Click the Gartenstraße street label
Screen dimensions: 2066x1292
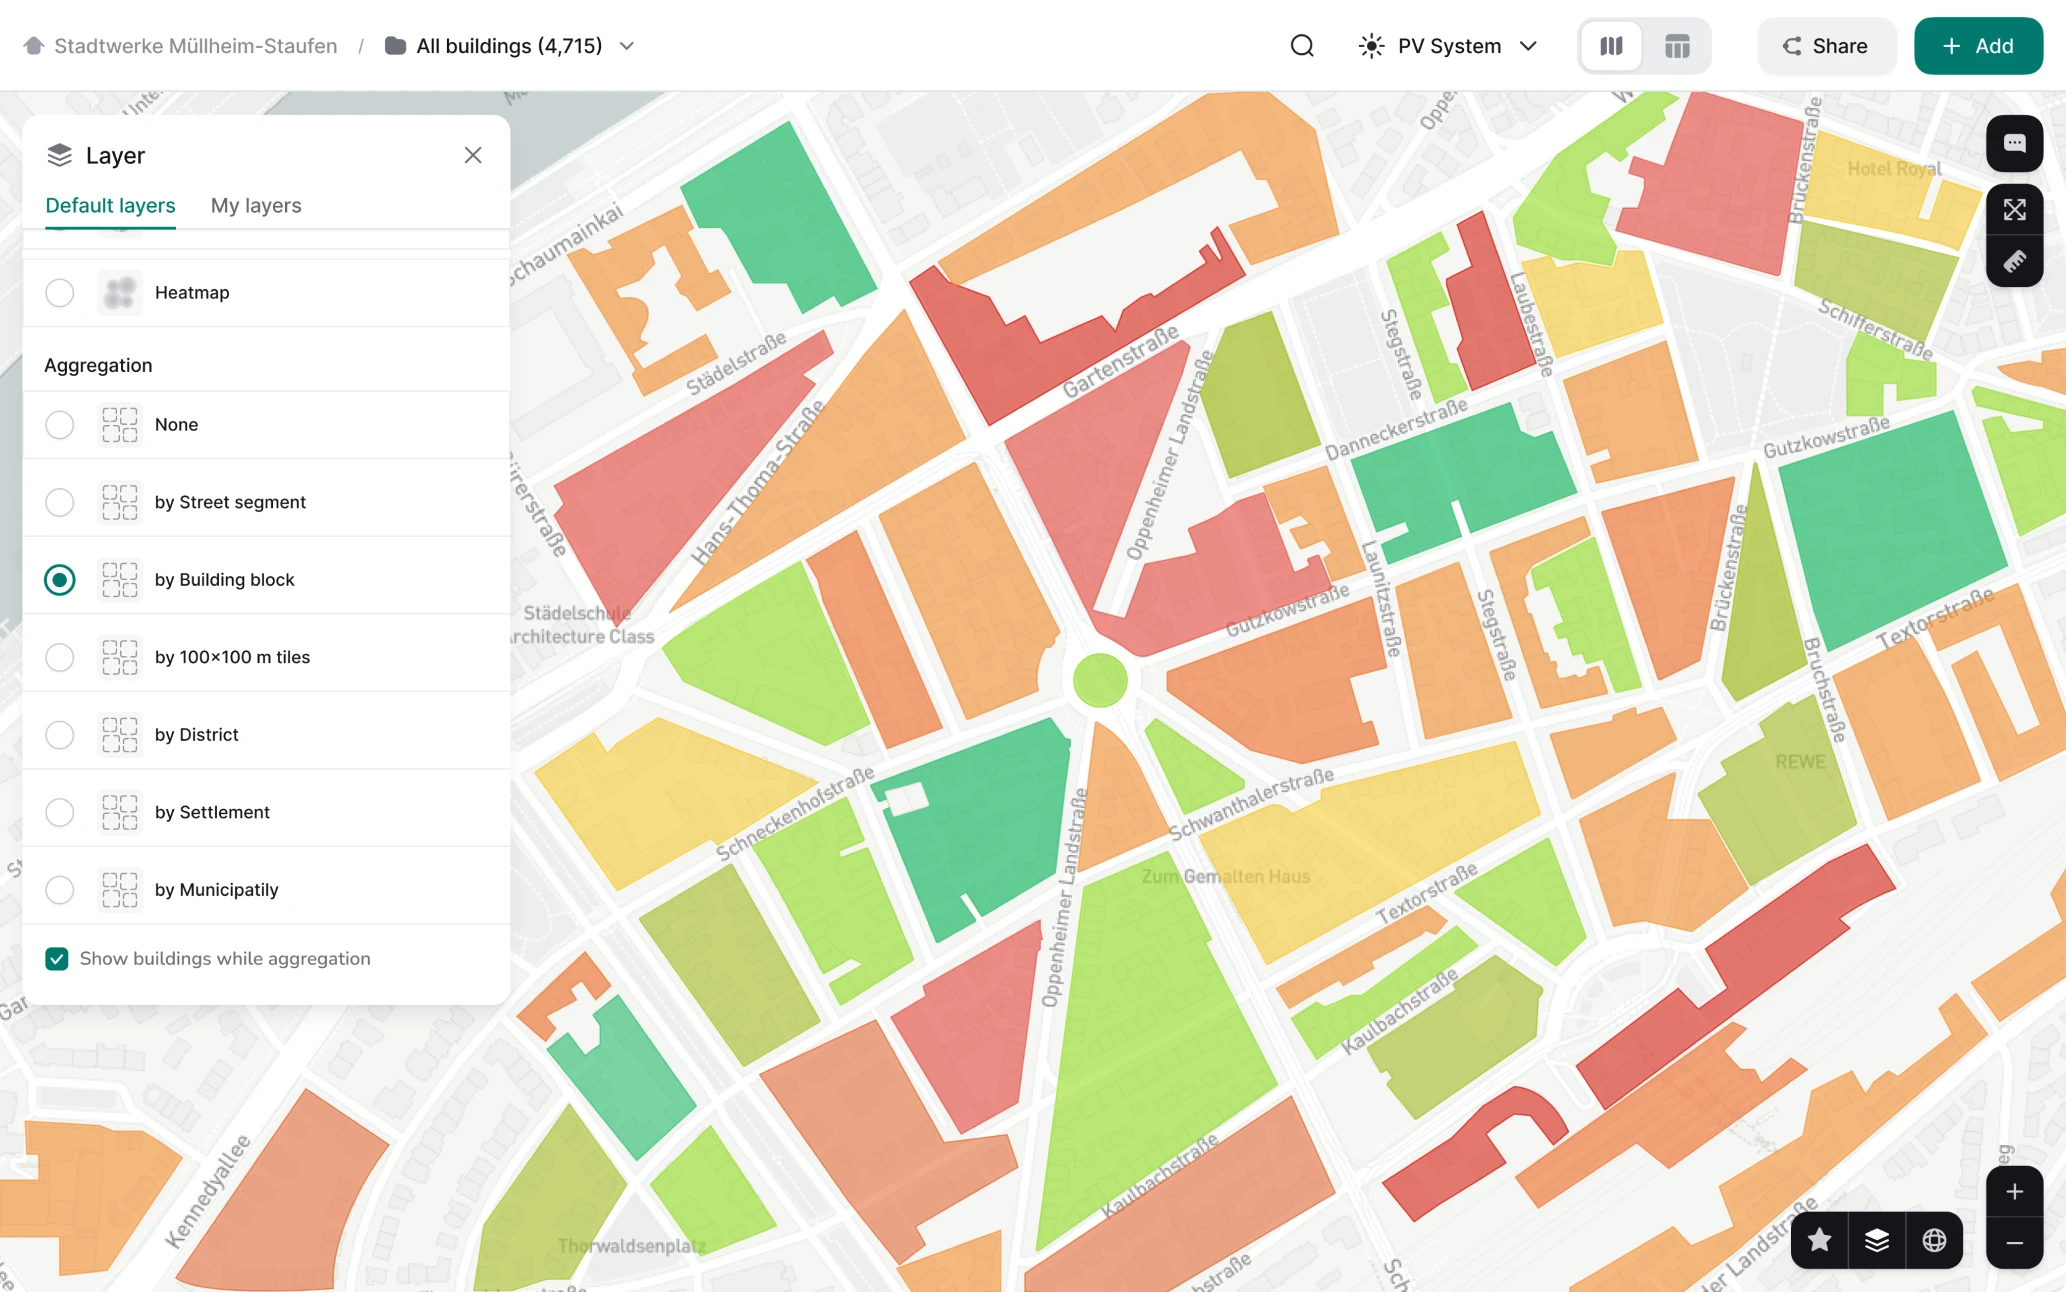click(x=1120, y=361)
